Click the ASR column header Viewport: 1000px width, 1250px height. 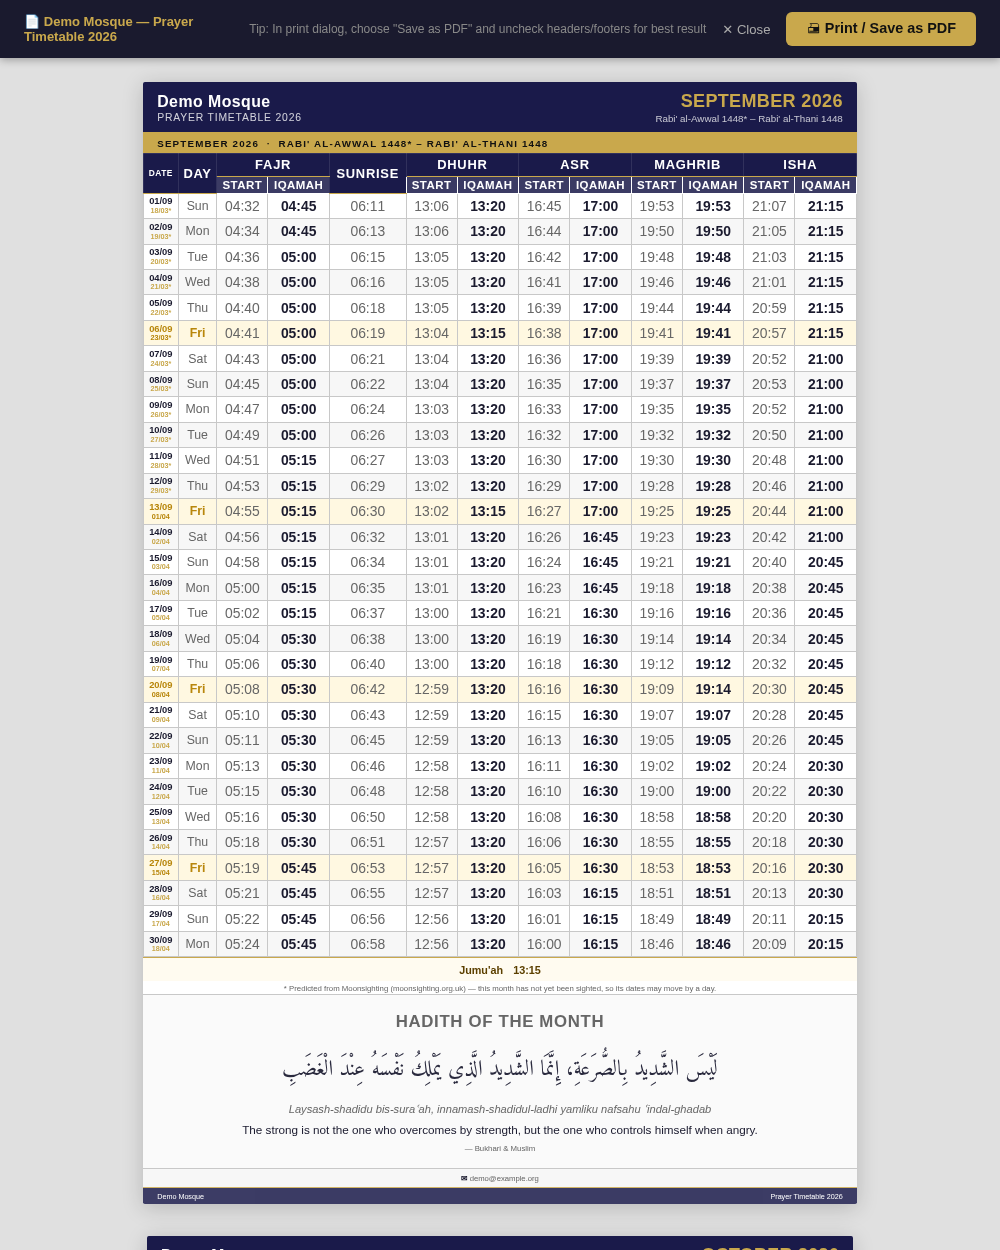(575, 165)
